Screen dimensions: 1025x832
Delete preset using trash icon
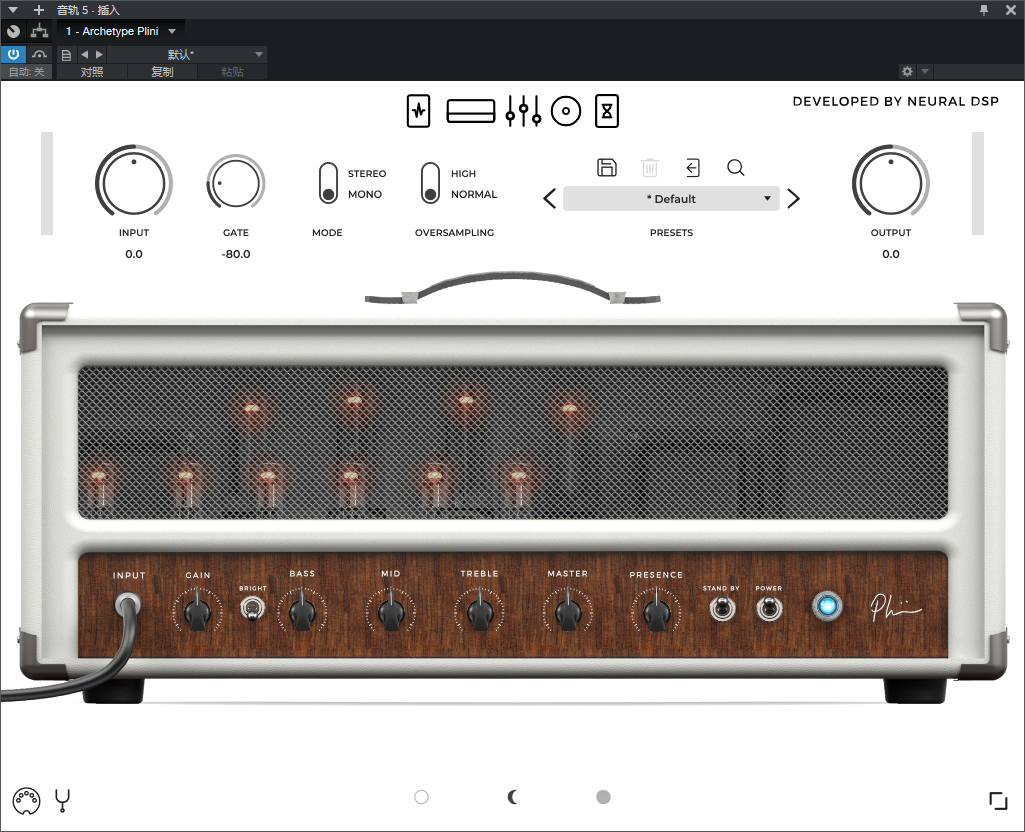[650, 168]
